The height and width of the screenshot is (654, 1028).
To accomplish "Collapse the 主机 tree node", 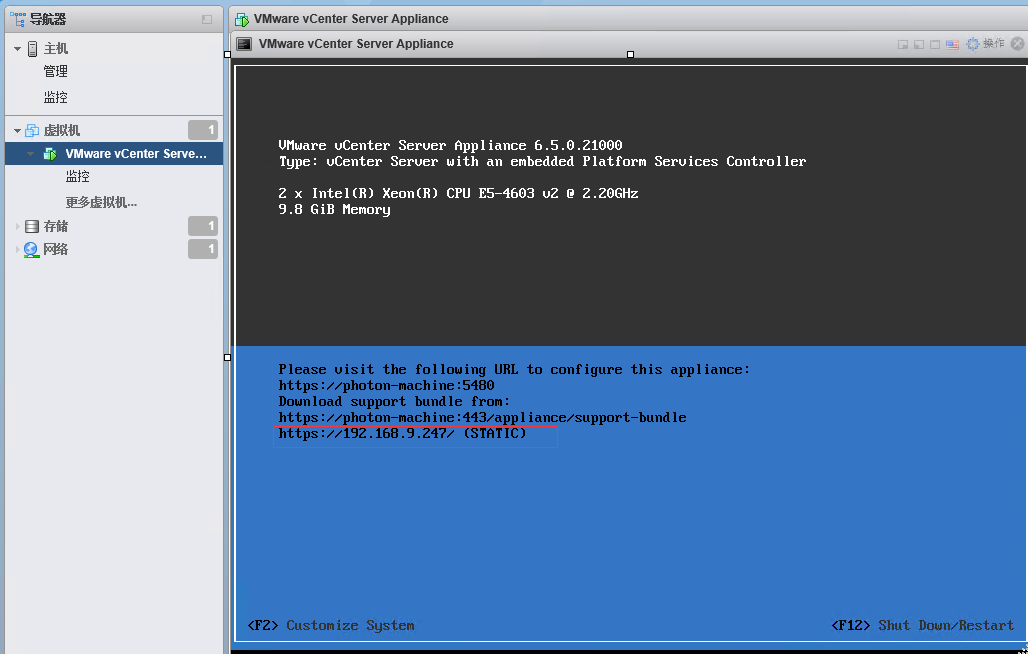I will [18, 49].
